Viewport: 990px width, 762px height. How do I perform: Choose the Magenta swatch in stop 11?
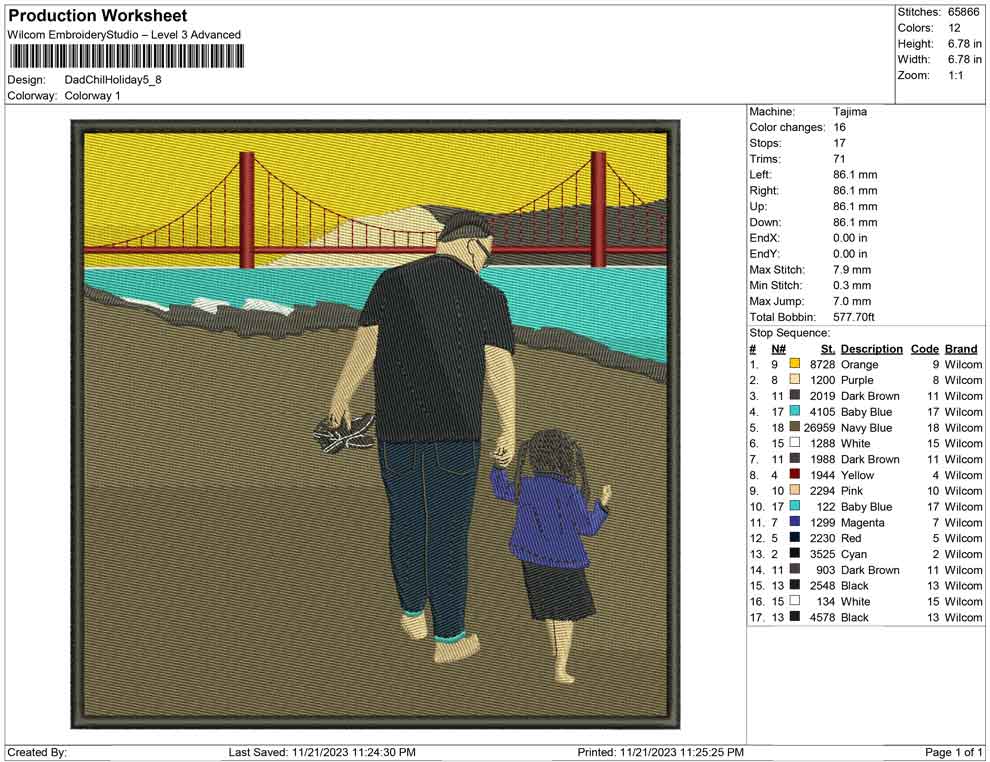[795, 523]
